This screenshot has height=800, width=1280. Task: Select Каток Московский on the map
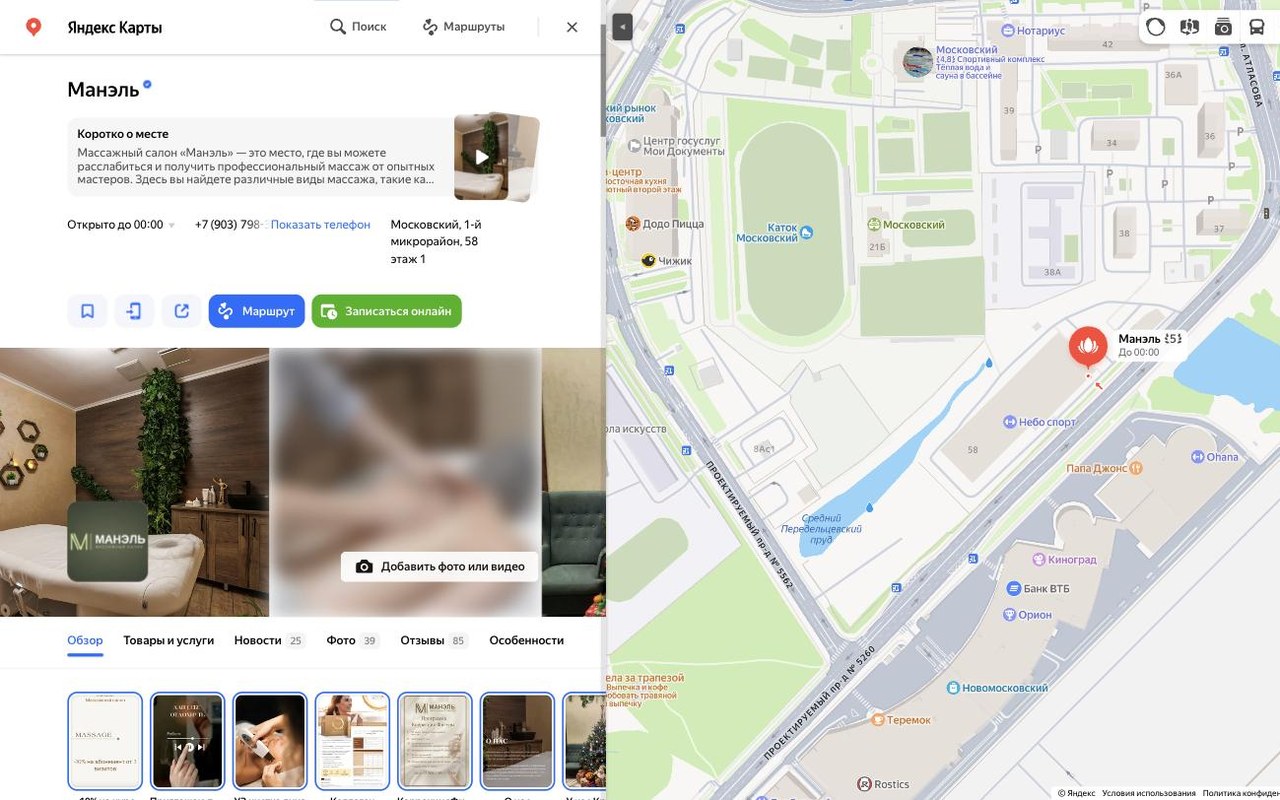click(775, 233)
